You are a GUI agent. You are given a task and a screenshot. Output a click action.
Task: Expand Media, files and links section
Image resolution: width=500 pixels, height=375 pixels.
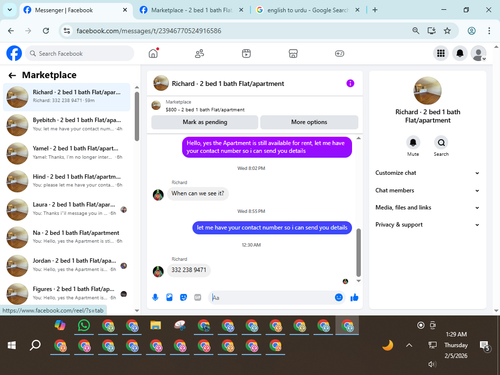(x=427, y=208)
